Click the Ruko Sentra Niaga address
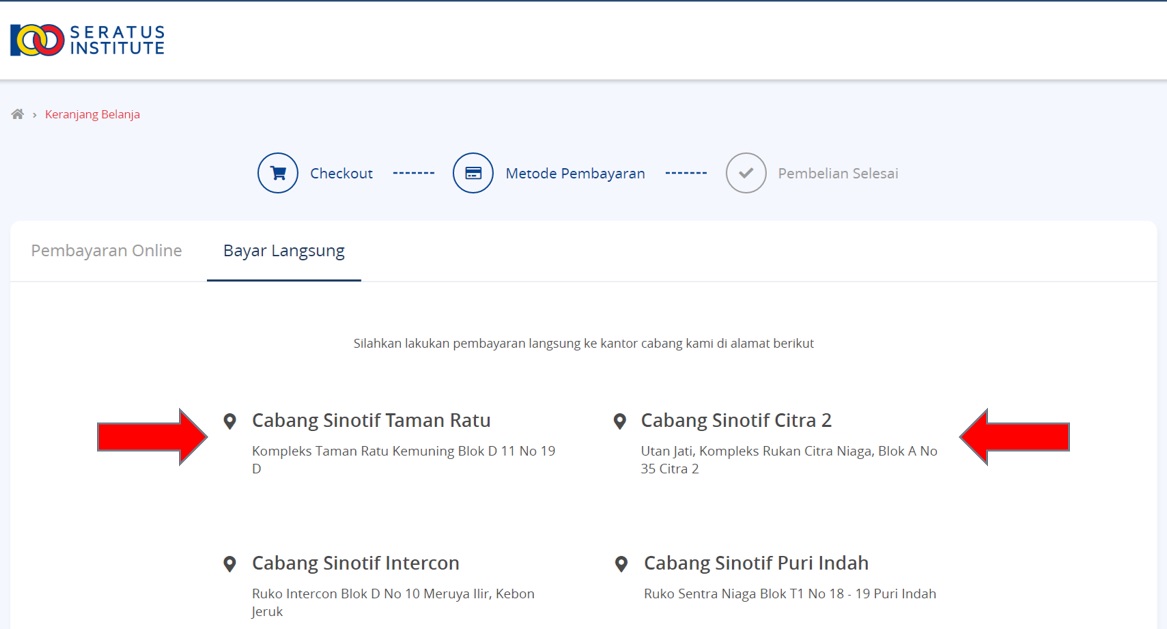Screen dimensions: 1167x629 [790, 594]
